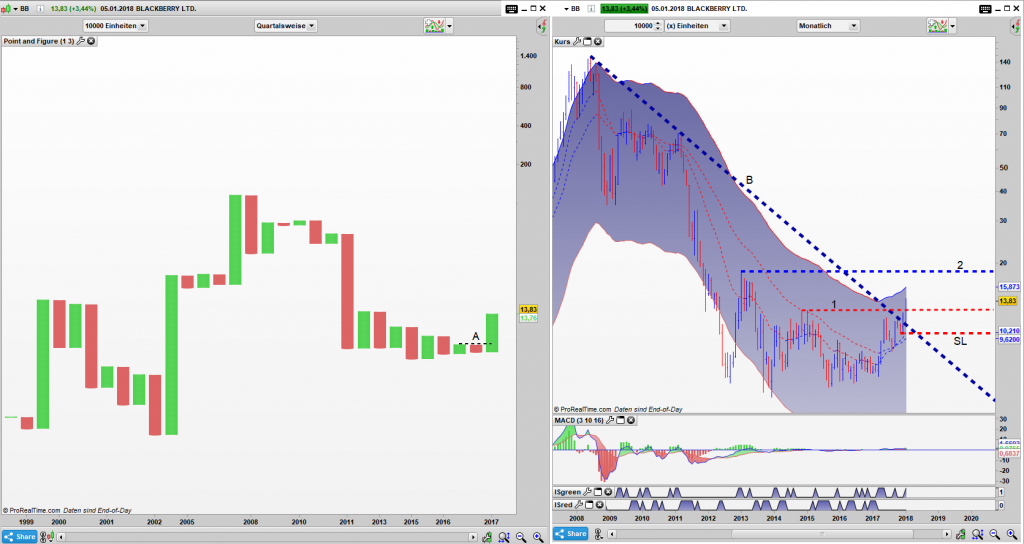Click chart lock icon left of zoom tools, left chart

(487, 537)
